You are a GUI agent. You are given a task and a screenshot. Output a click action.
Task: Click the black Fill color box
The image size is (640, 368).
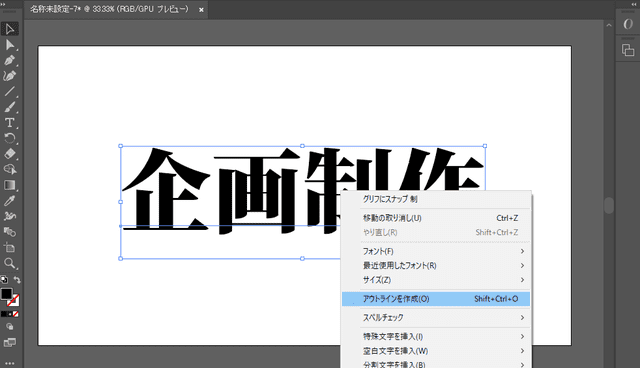pos(6,294)
